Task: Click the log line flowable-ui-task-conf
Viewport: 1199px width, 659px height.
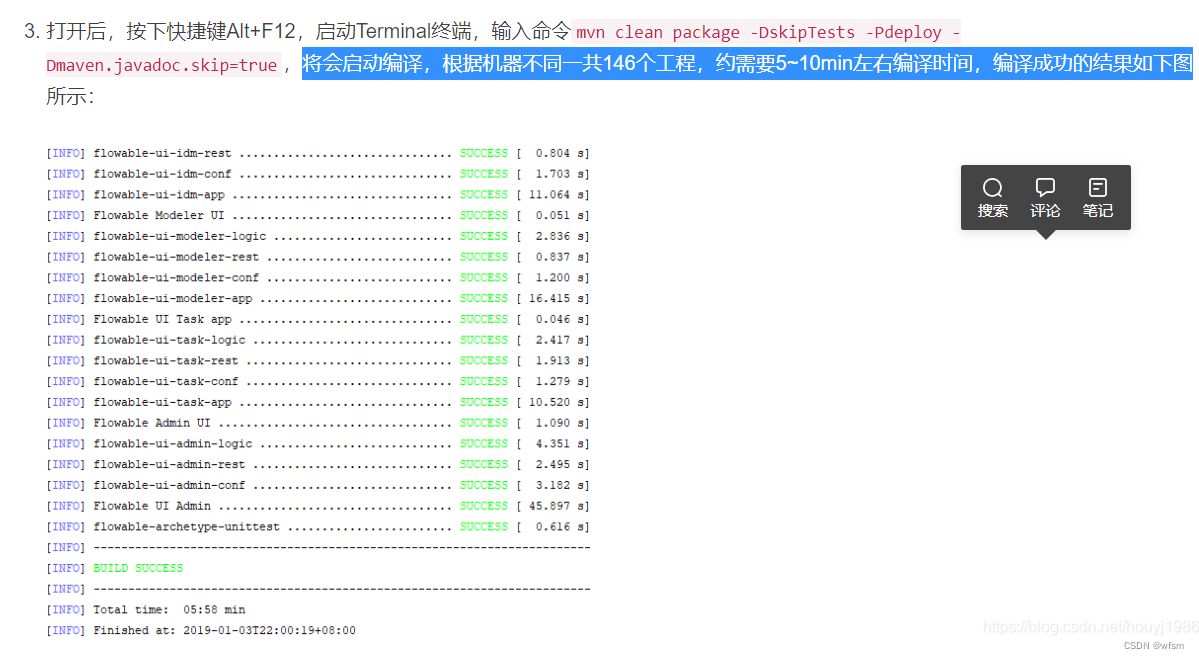Action: [x=317, y=381]
